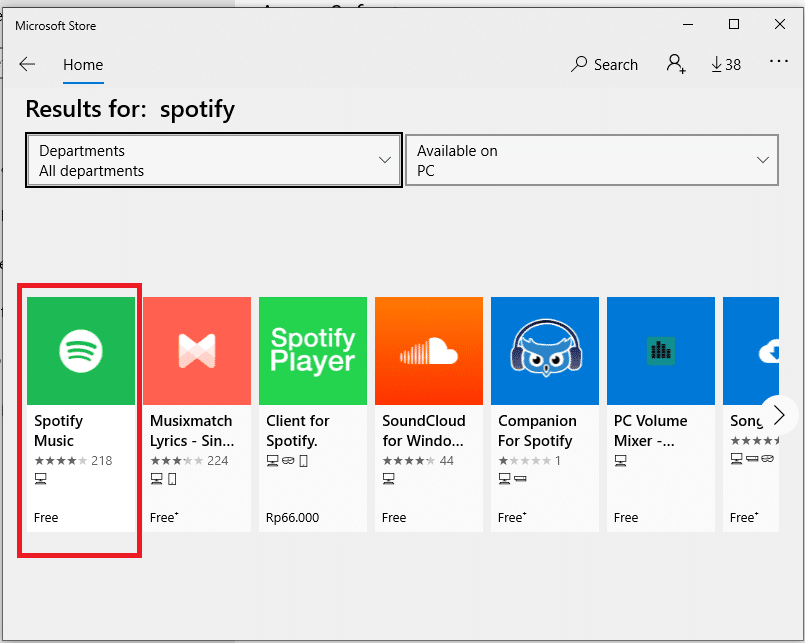Click the Xbox console icon under Companion For Spotify

[520, 479]
